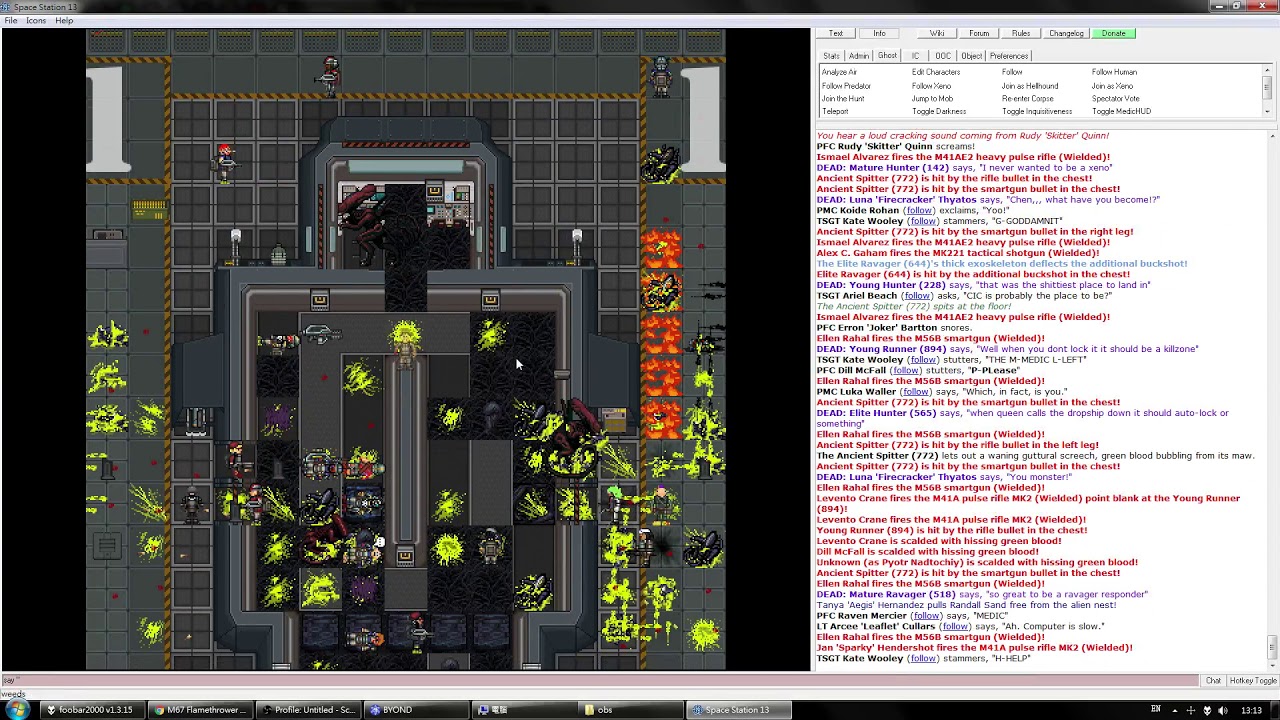Click the EN language indicator in the tray

[x=1156, y=710]
